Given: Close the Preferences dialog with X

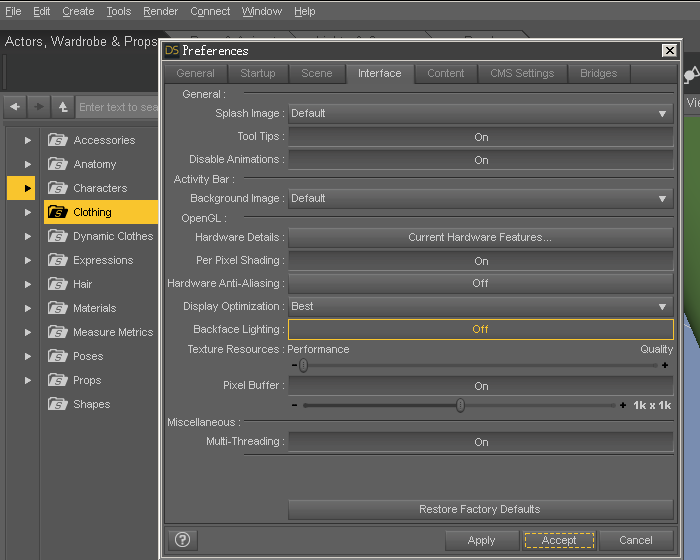Looking at the screenshot, I should [669, 50].
